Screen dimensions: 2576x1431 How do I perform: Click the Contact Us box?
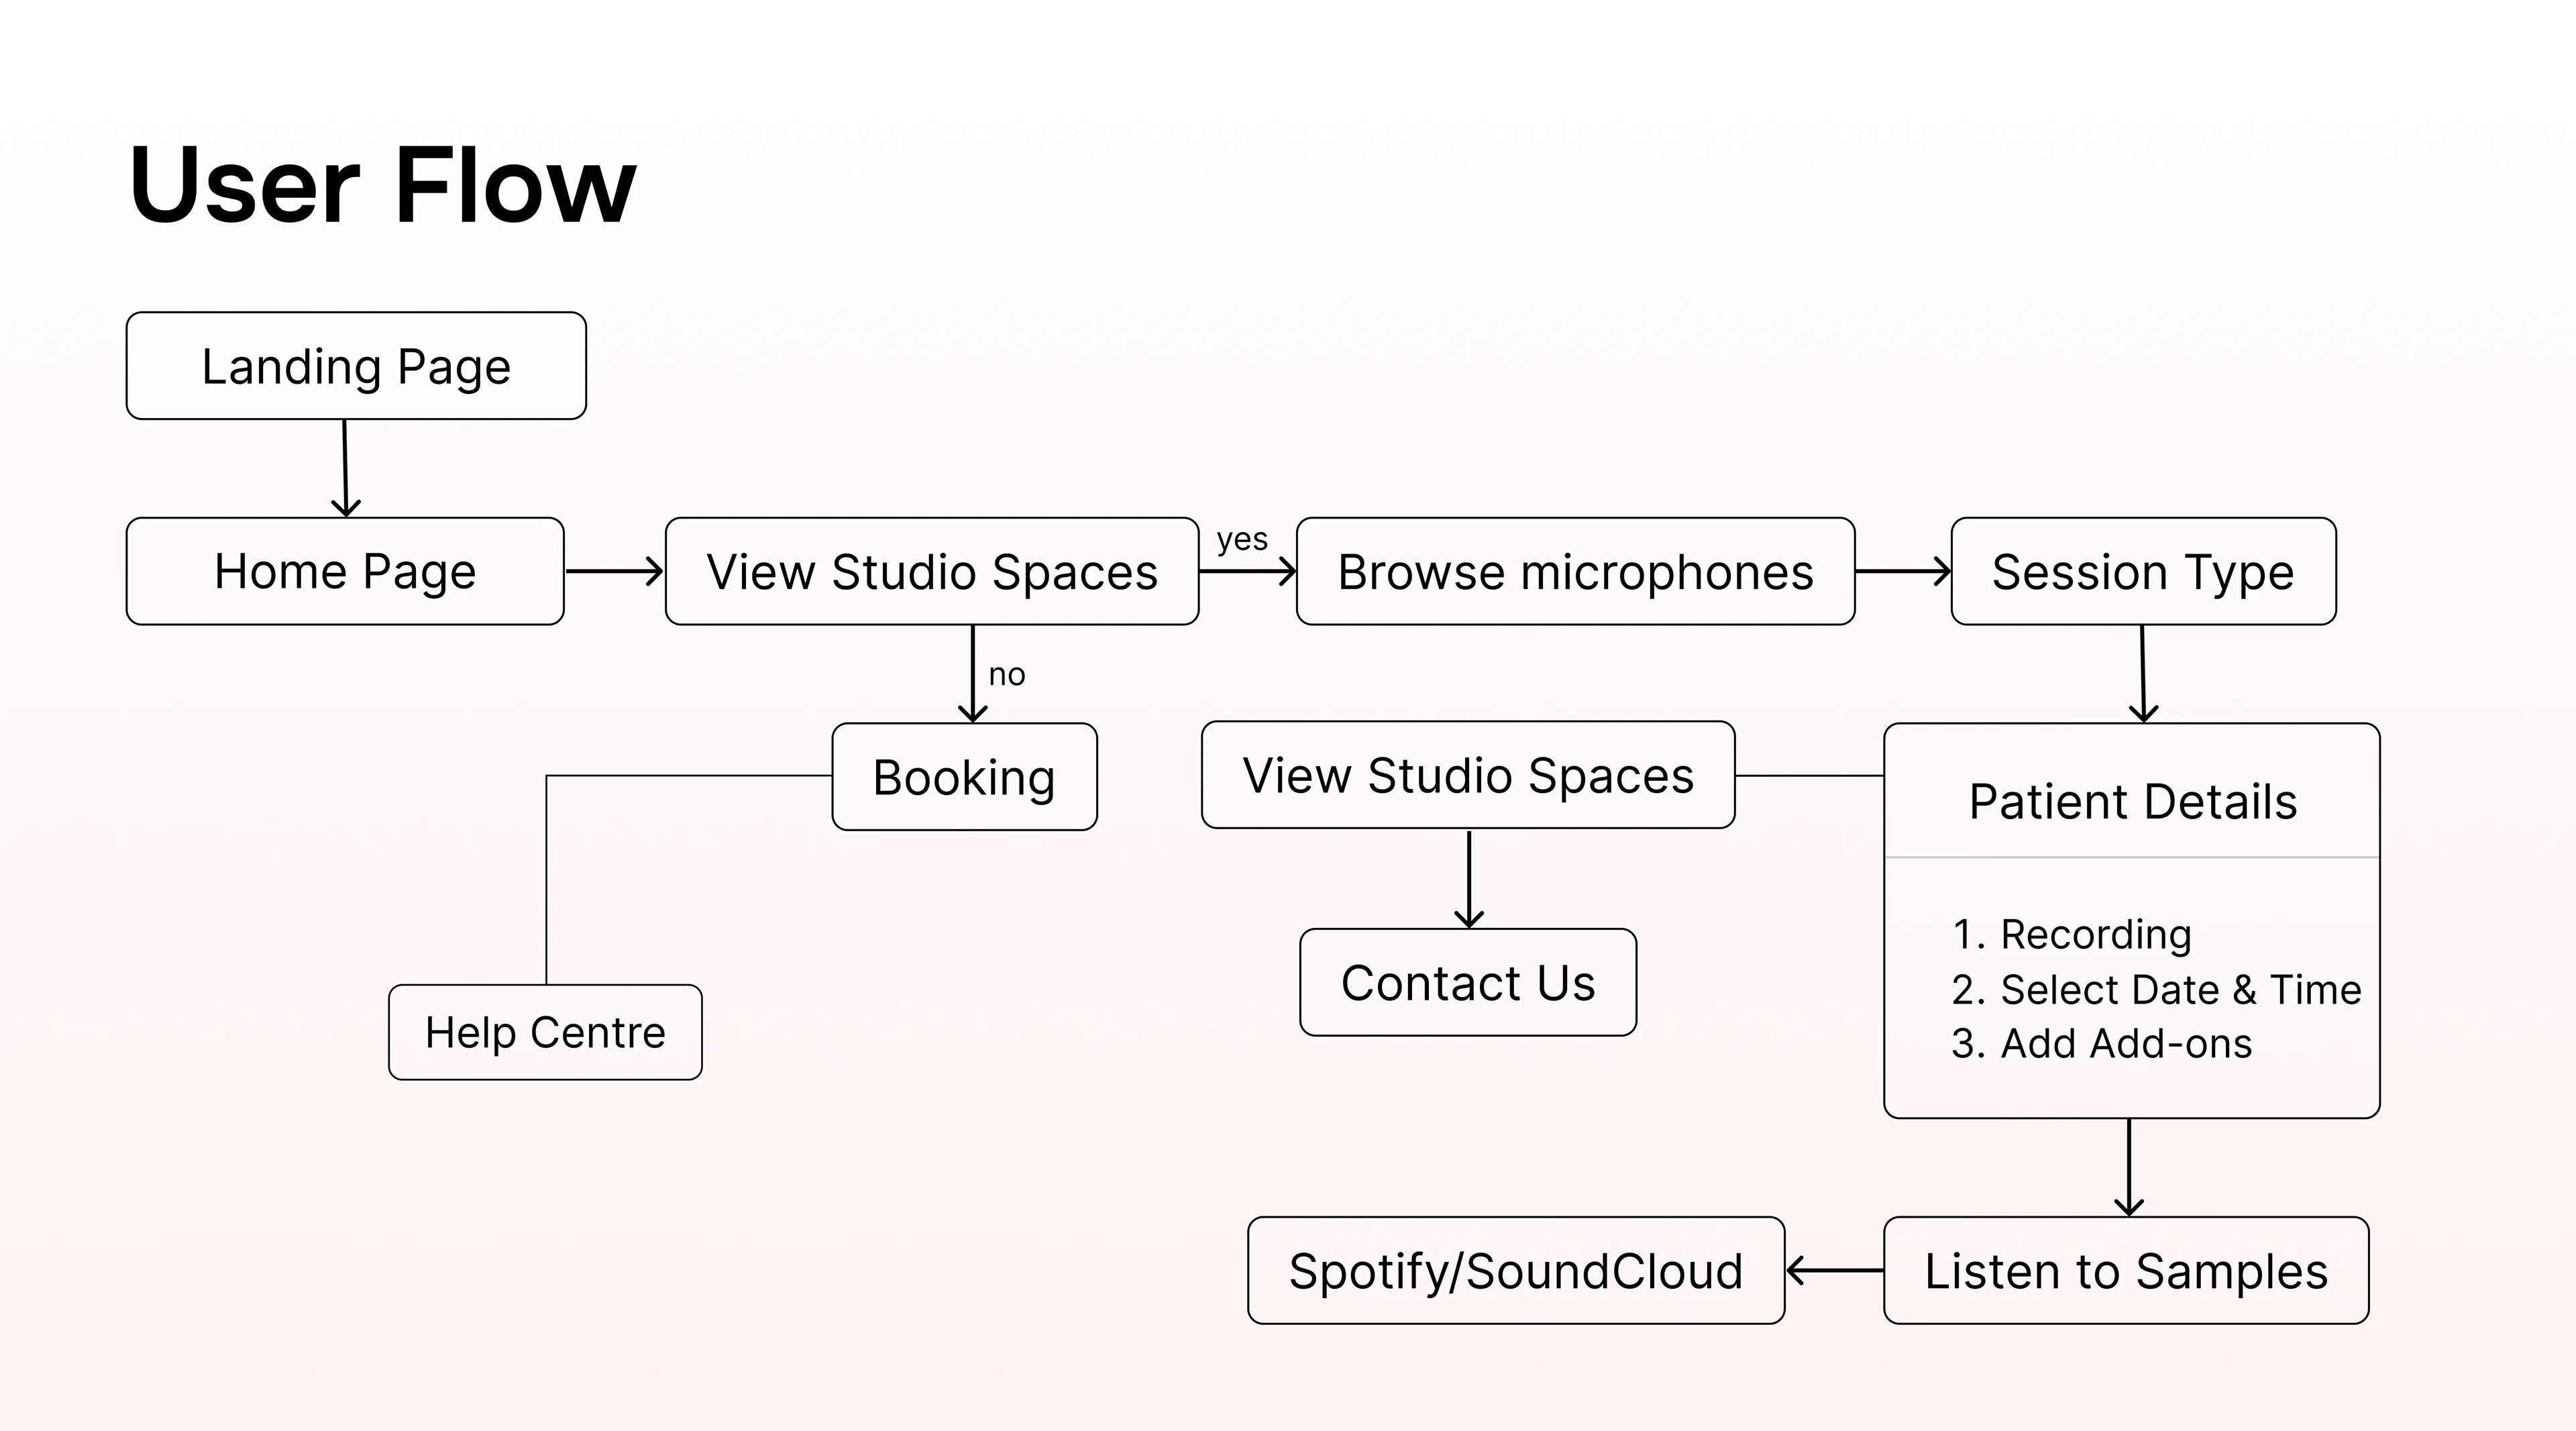[x=1468, y=982]
